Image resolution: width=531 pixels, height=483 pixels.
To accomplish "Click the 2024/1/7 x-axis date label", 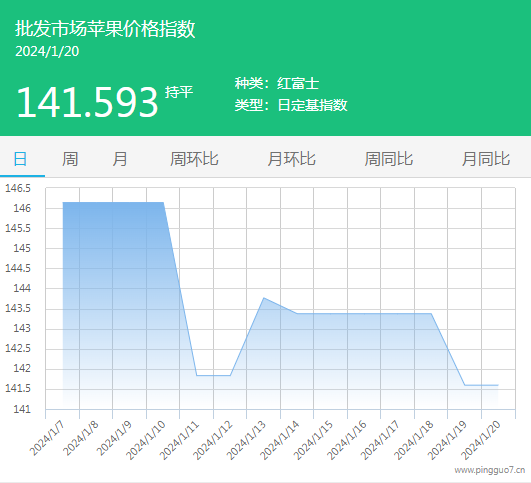I will coord(47,438).
